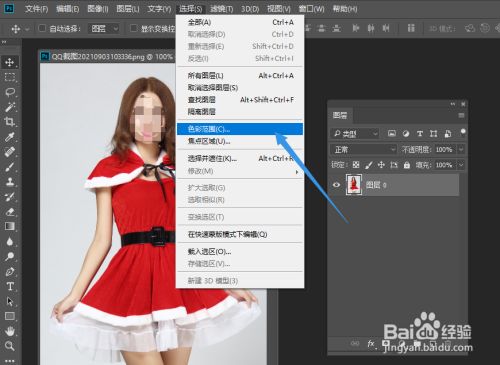Toggle visibility of 图层 0
This screenshot has height=365, width=500.
point(336,185)
